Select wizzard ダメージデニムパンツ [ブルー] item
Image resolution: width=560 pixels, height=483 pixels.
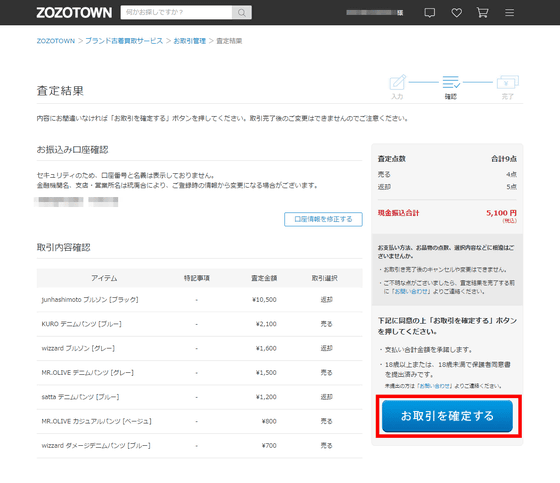point(96,445)
